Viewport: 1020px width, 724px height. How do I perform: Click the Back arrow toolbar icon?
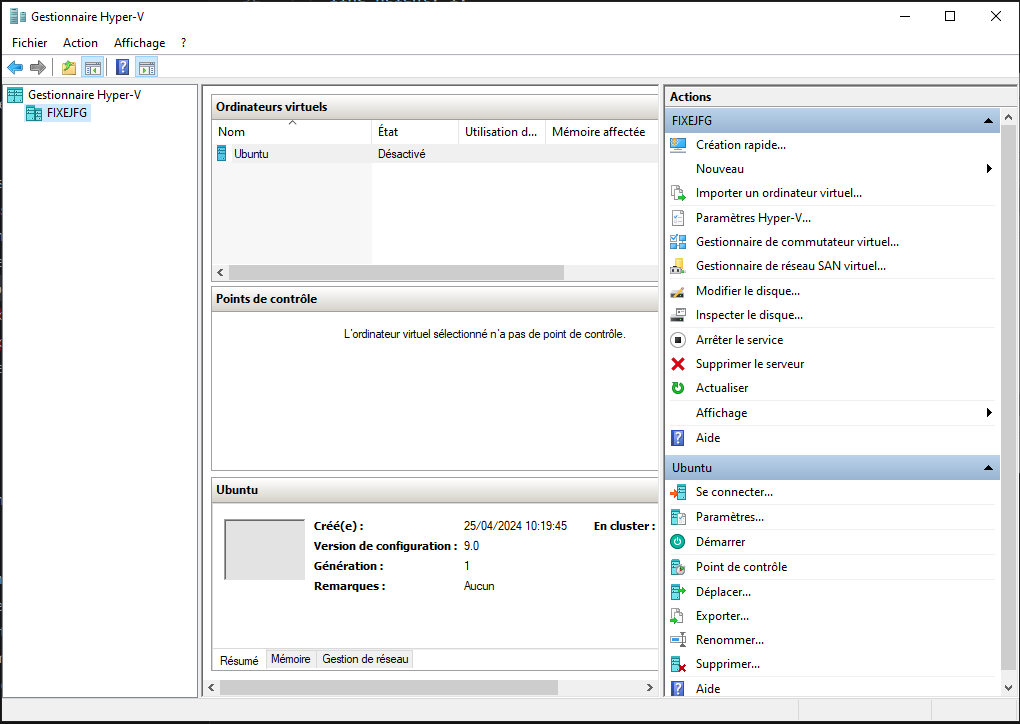15,68
